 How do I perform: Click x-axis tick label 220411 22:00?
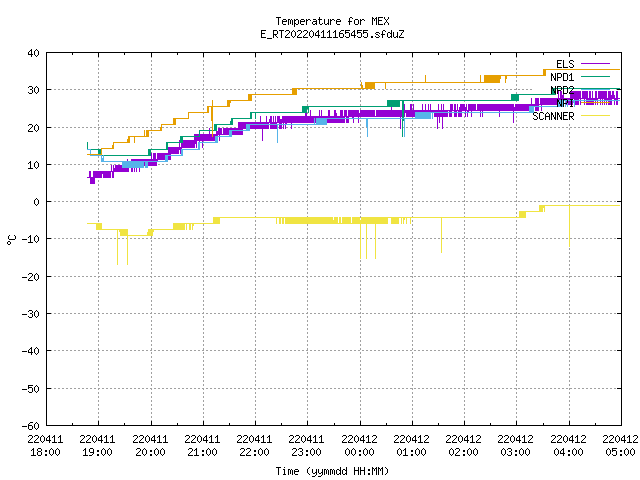[x=254, y=446]
